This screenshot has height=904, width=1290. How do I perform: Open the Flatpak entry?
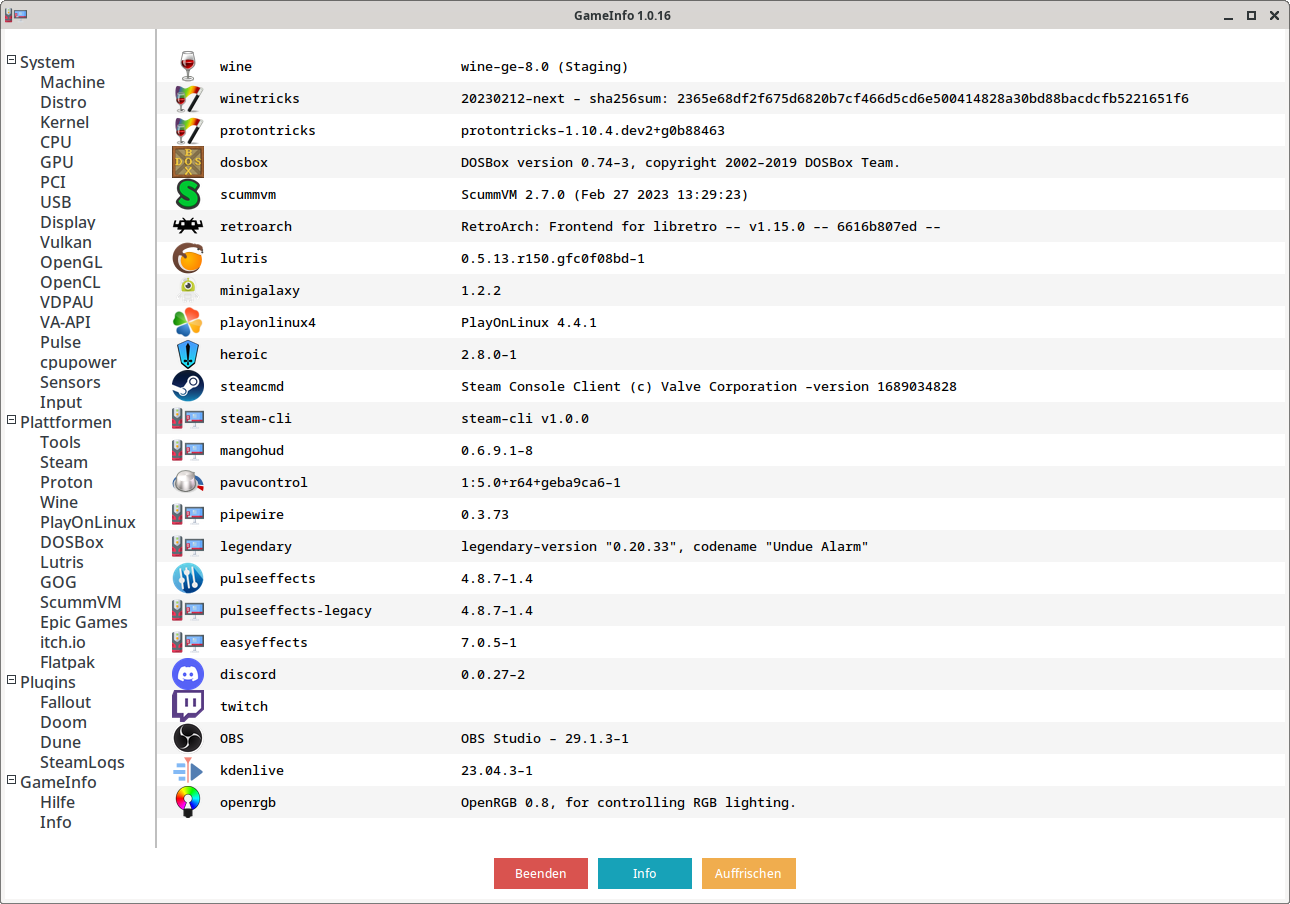tap(67, 662)
